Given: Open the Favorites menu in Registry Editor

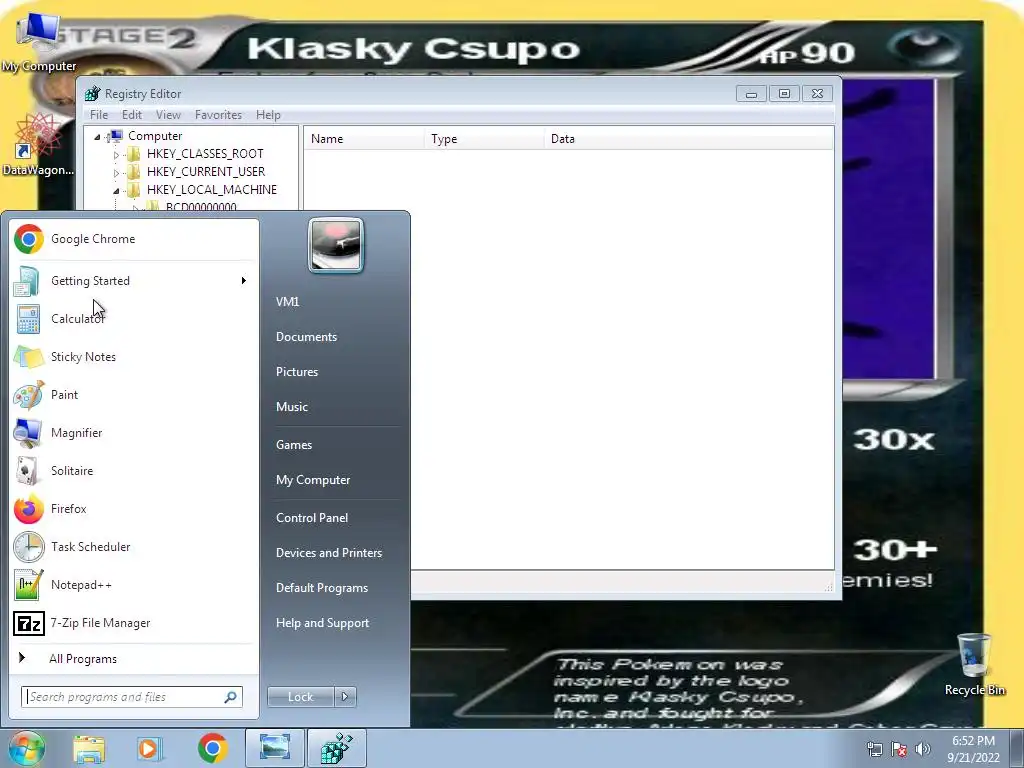Looking at the screenshot, I should 218,115.
